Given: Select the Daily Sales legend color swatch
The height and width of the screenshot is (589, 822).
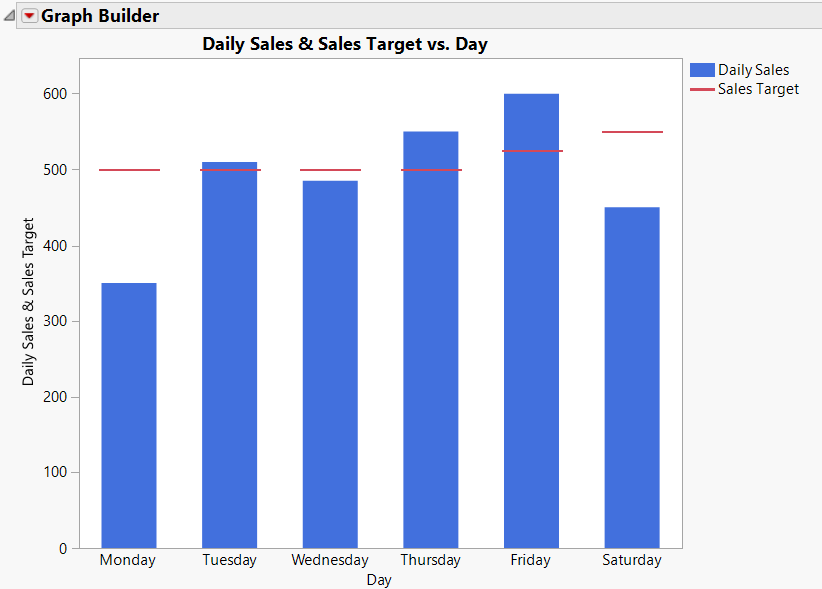Looking at the screenshot, I should click(701, 69).
